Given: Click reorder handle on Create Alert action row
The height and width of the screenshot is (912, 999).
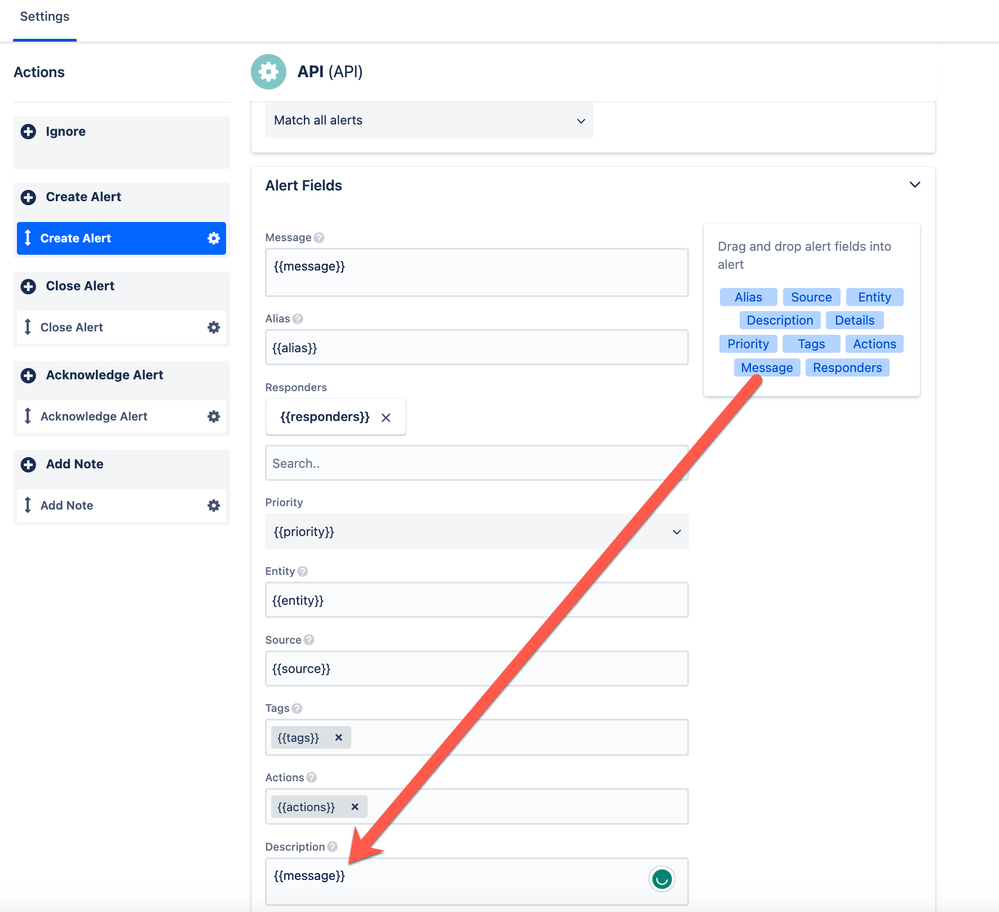Looking at the screenshot, I should 27,238.
